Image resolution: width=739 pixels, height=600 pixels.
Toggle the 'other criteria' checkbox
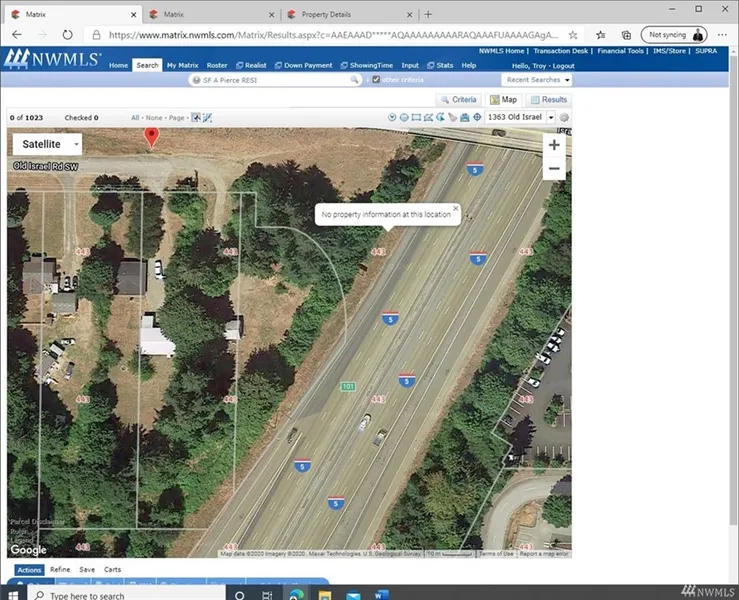[x=376, y=80]
